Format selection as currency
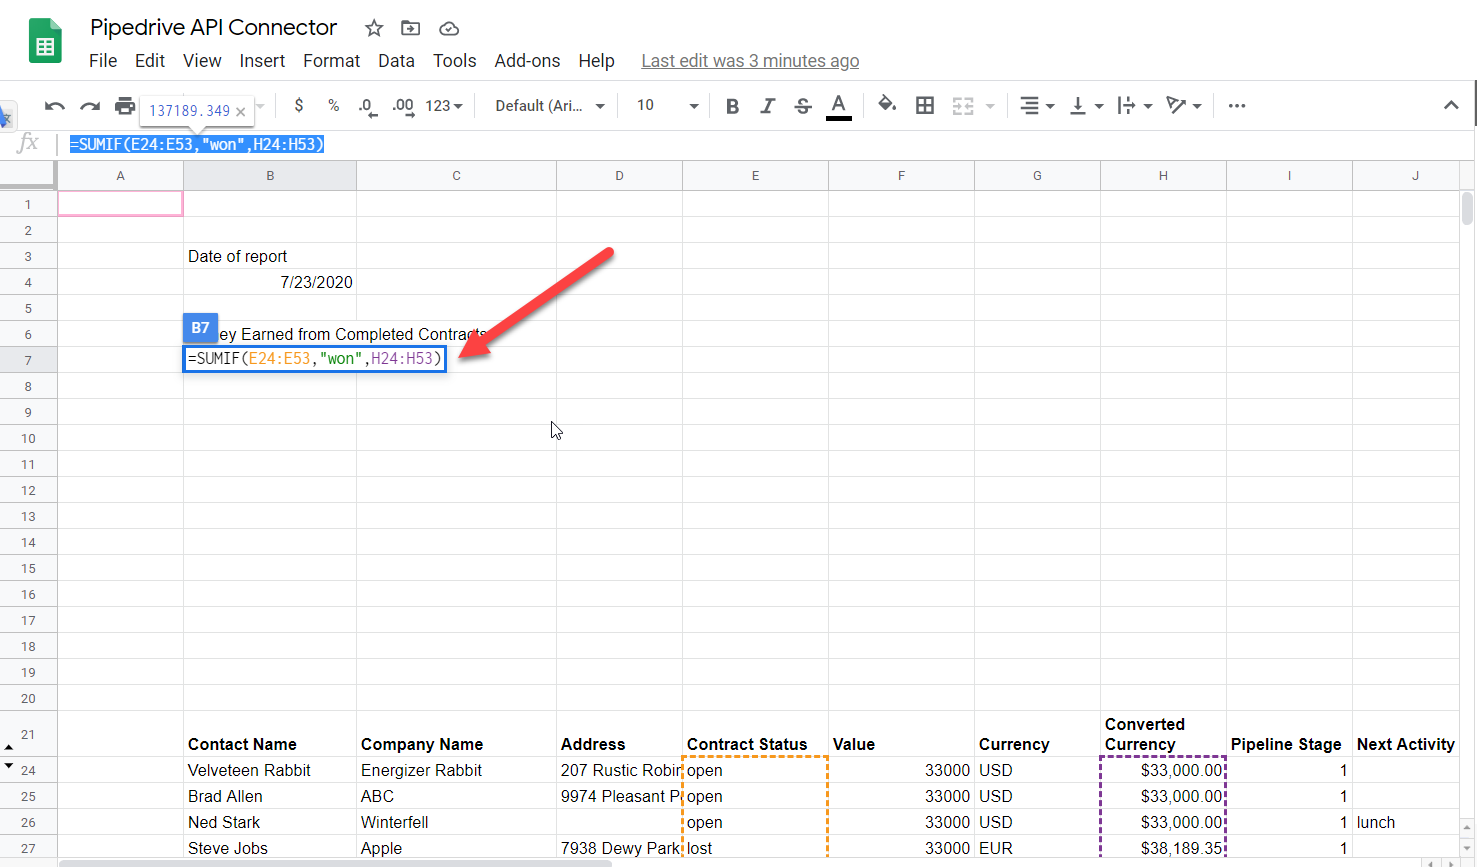The width and height of the screenshot is (1477, 867). pos(298,105)
